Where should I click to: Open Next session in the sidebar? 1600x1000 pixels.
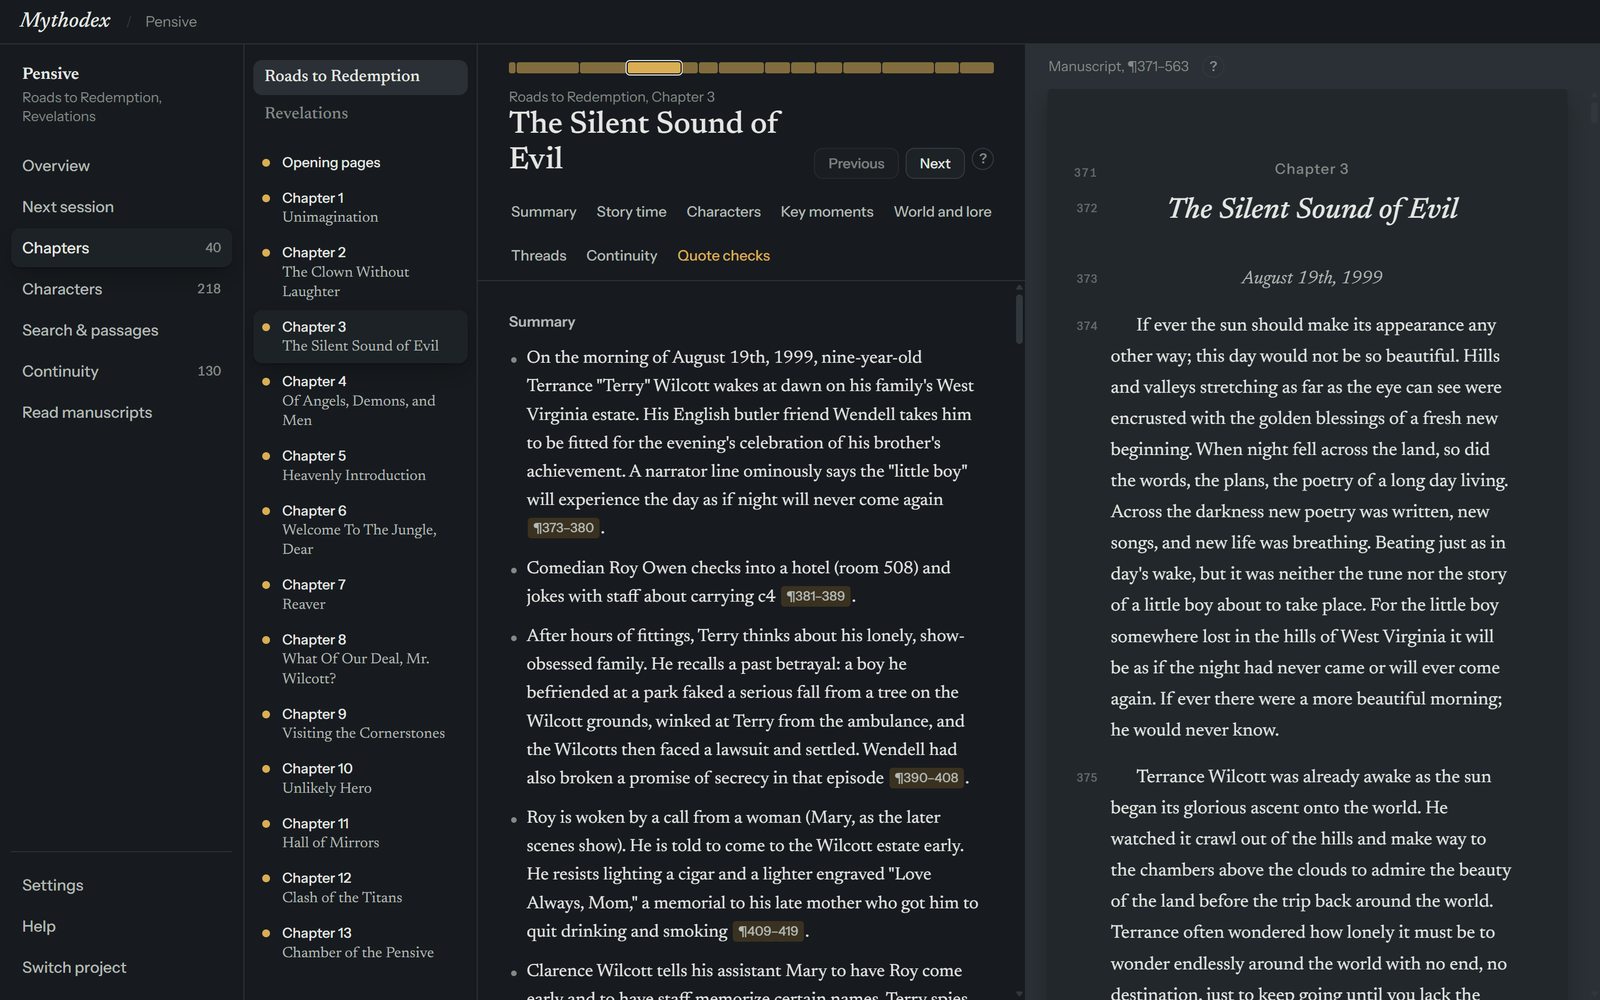coord(121,207)
